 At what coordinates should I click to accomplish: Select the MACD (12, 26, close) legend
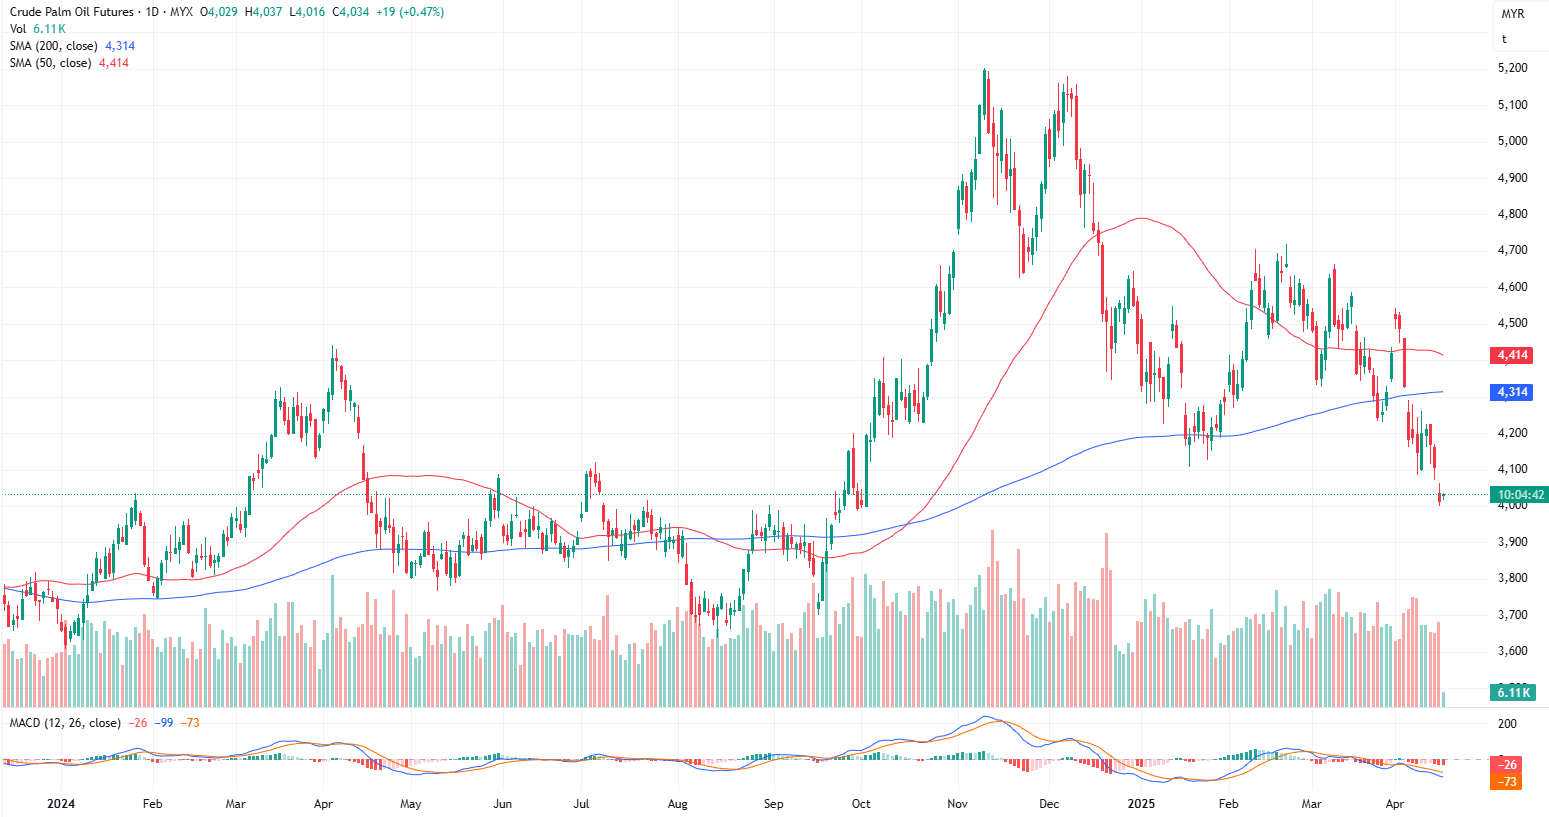(x=65, y=723)
